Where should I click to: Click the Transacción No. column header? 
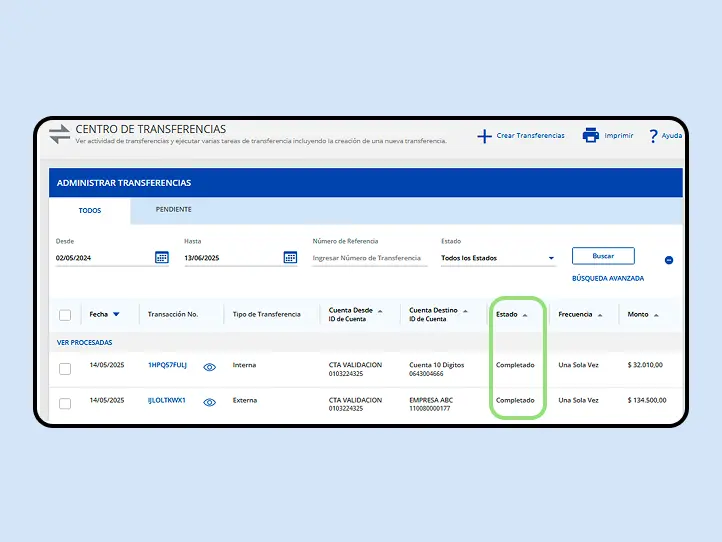point(173,315)
